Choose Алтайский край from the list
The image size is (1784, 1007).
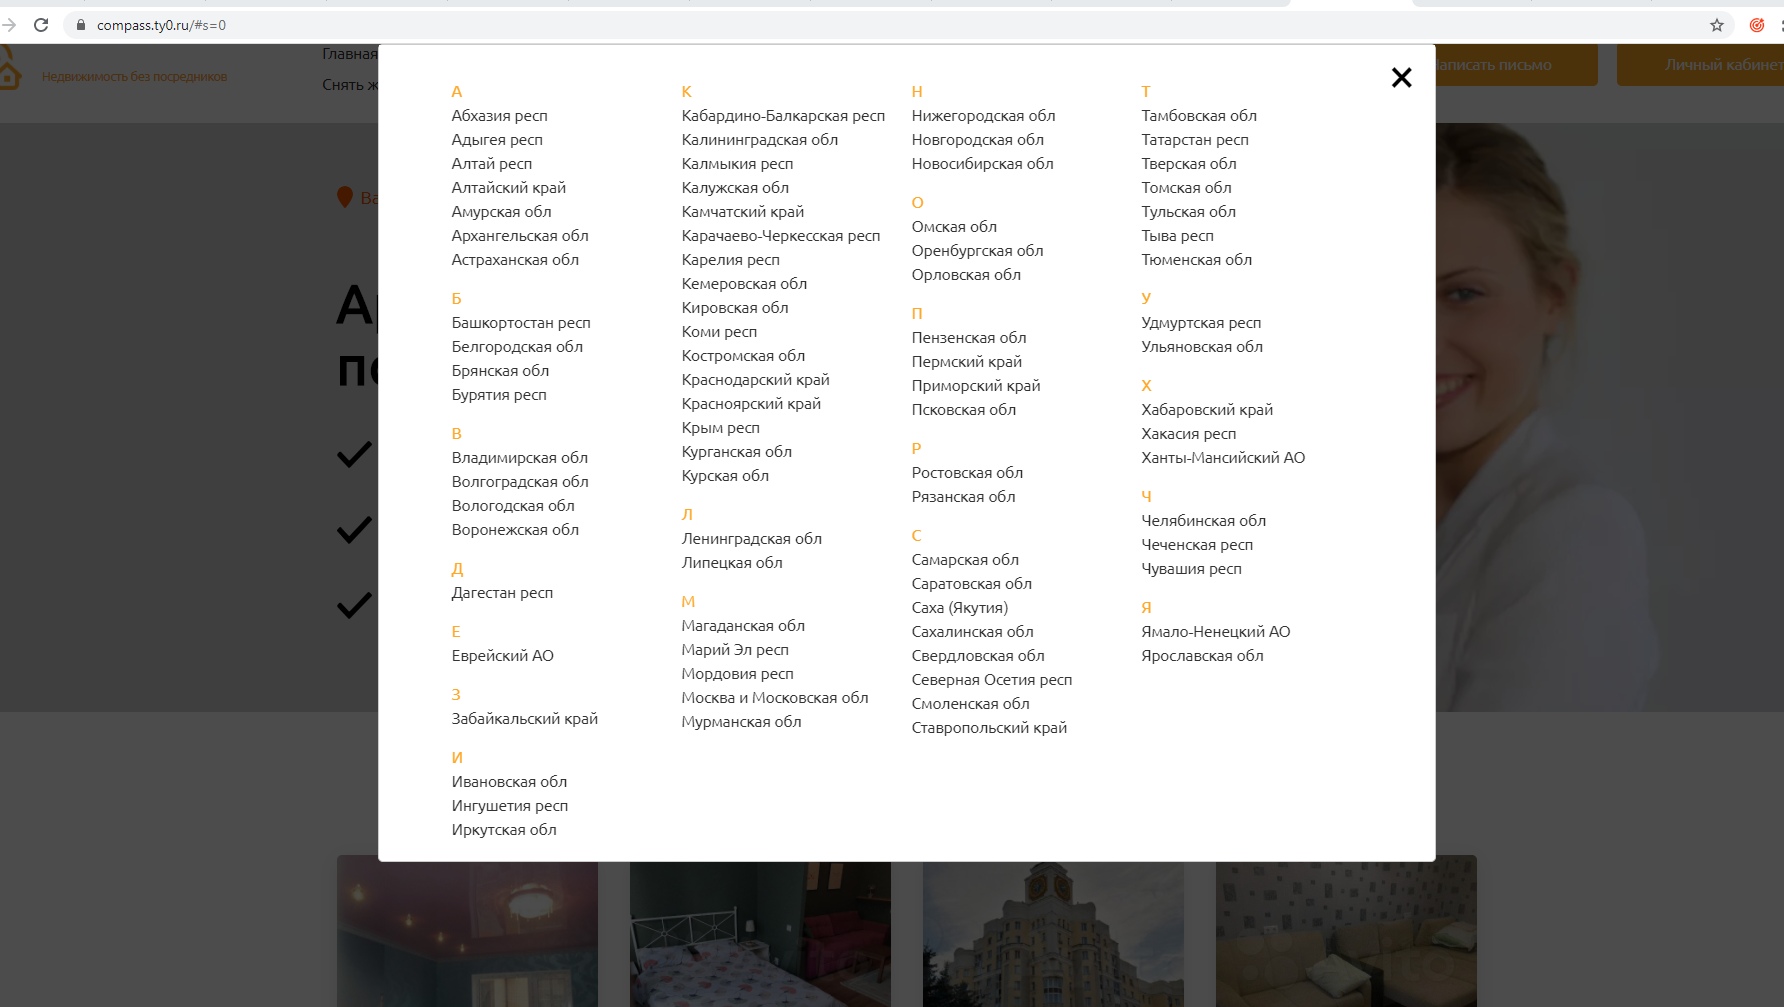508,188
